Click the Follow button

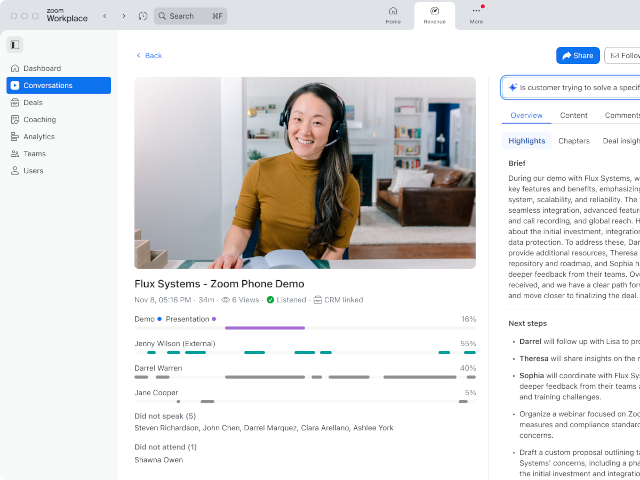tap(623, 56)
